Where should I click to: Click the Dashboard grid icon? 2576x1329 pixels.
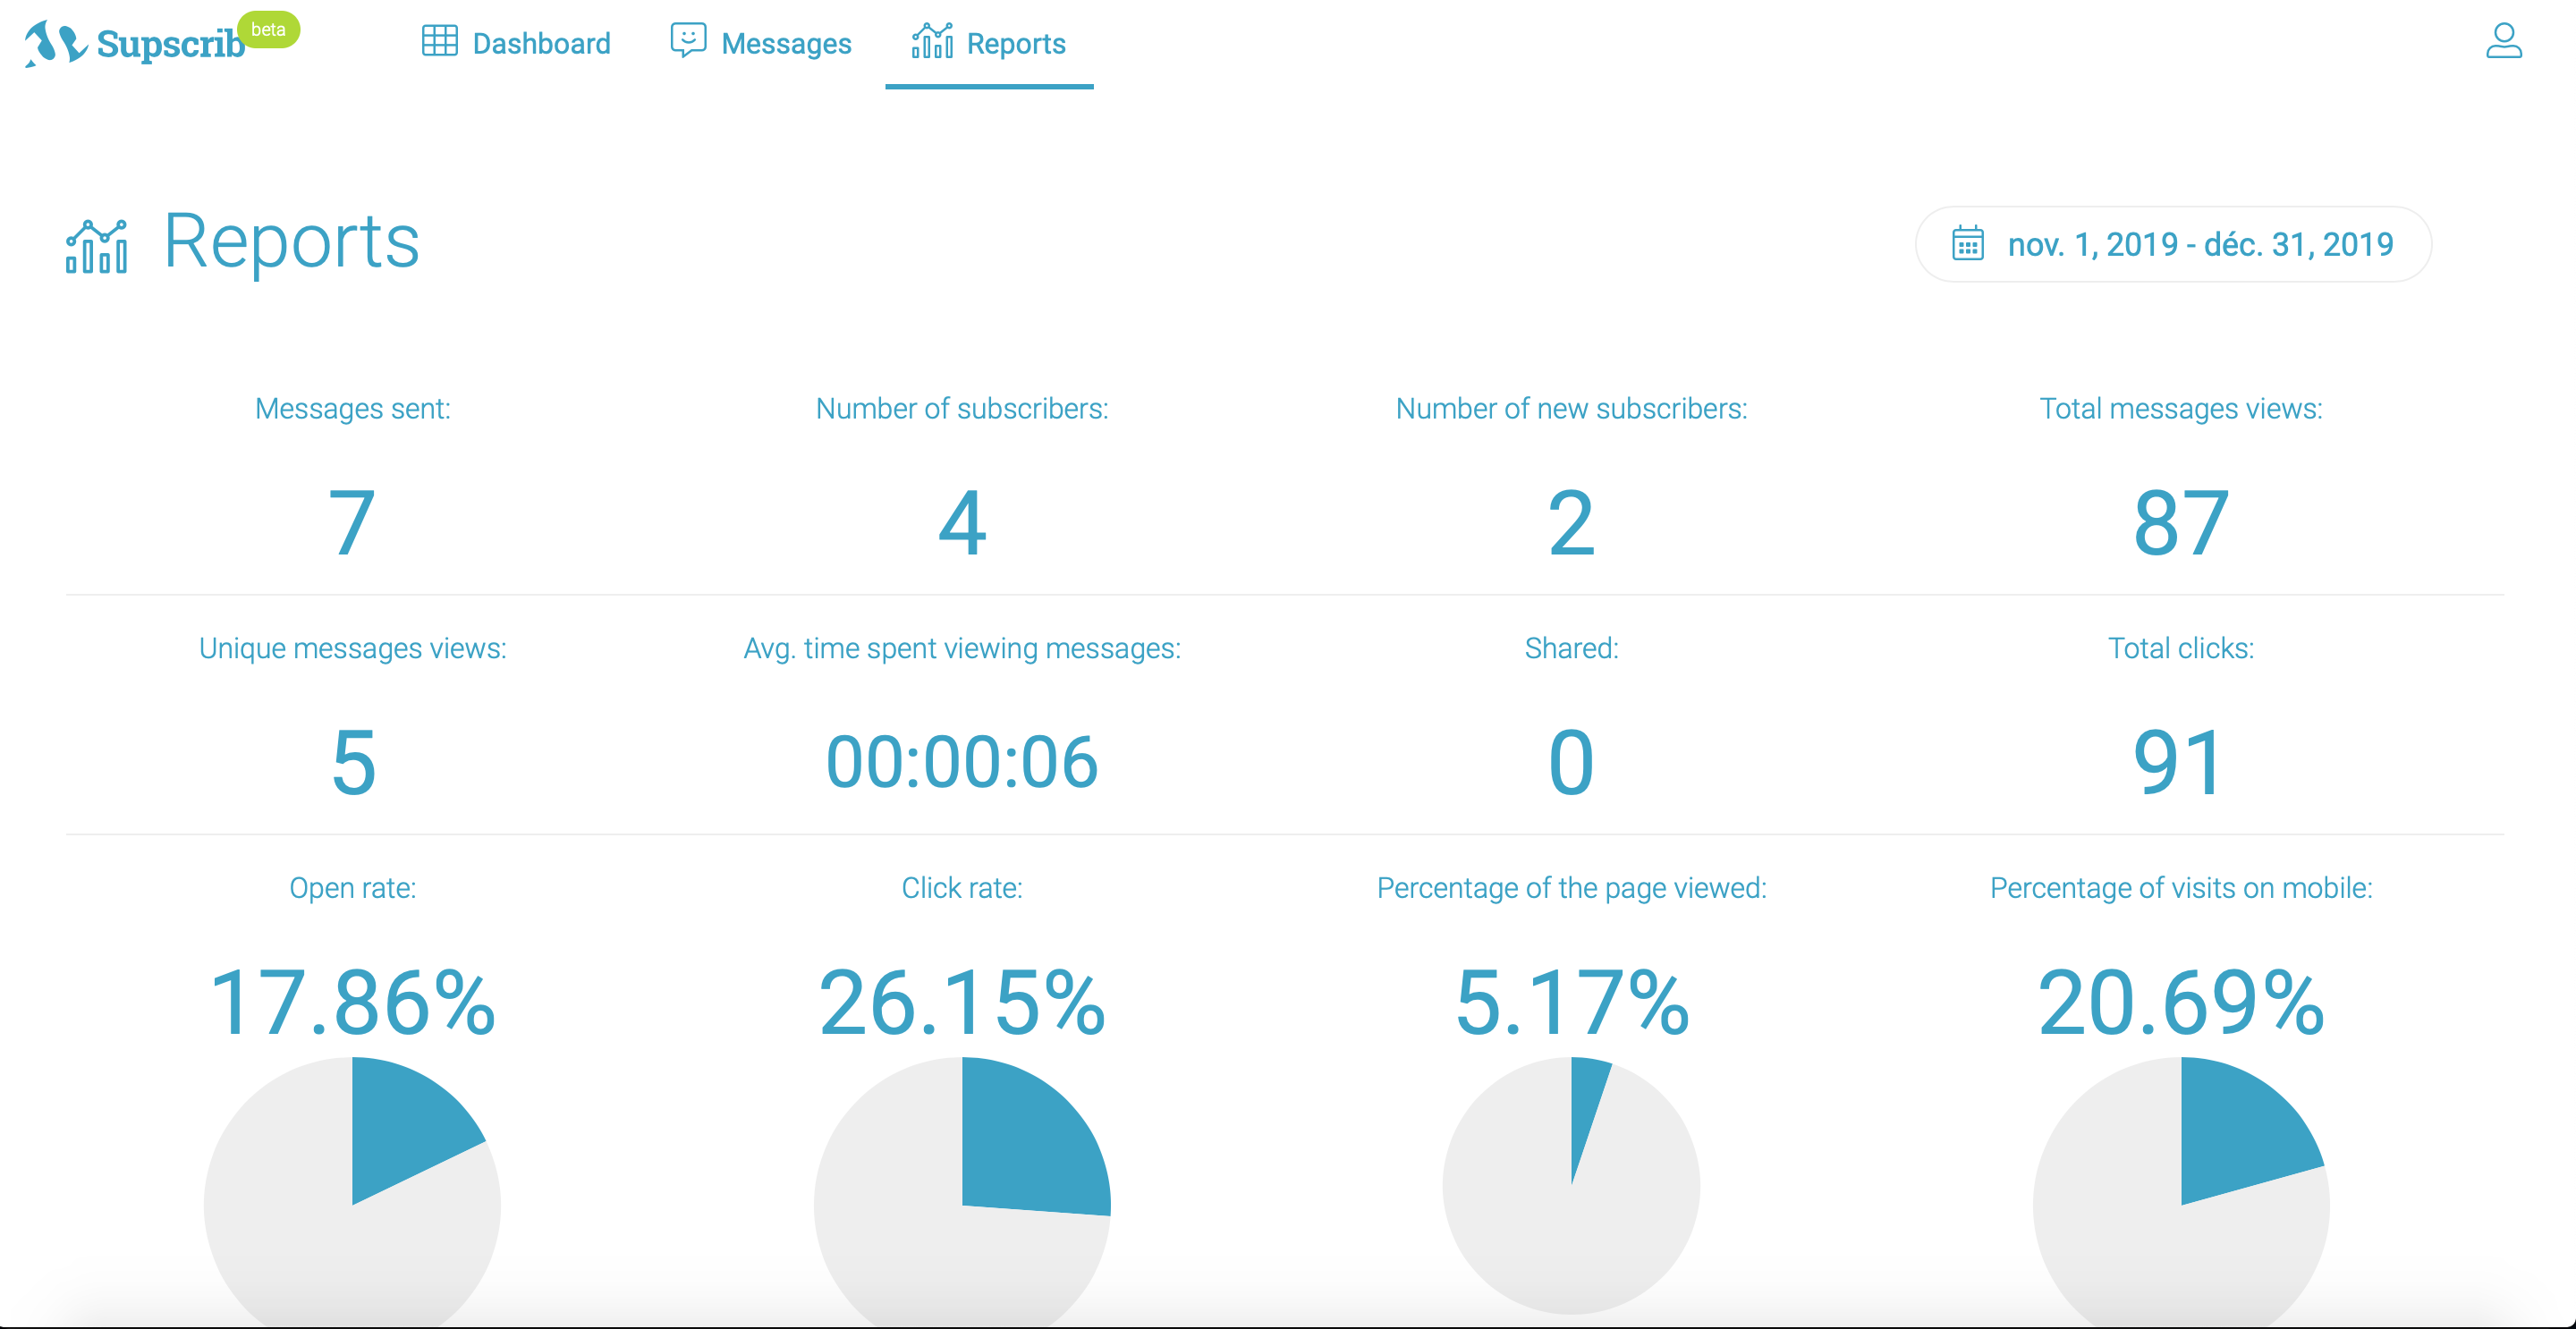(x=439, y=42)
